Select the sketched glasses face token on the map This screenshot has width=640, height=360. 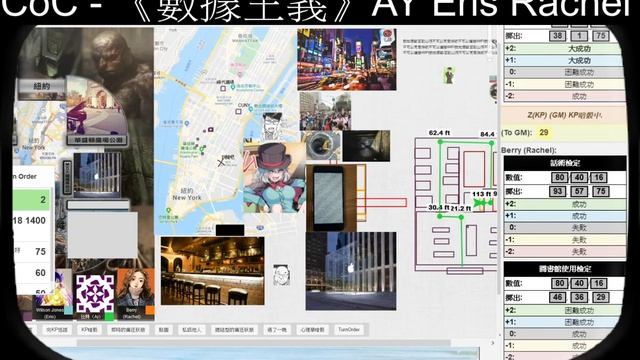pos(272,126)
